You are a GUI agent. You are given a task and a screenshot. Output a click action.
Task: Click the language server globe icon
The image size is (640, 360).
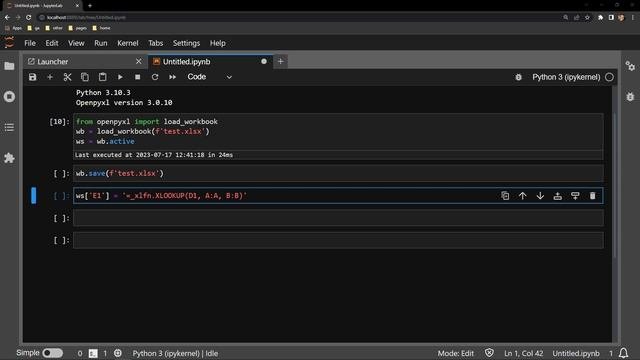click(118, 353)
